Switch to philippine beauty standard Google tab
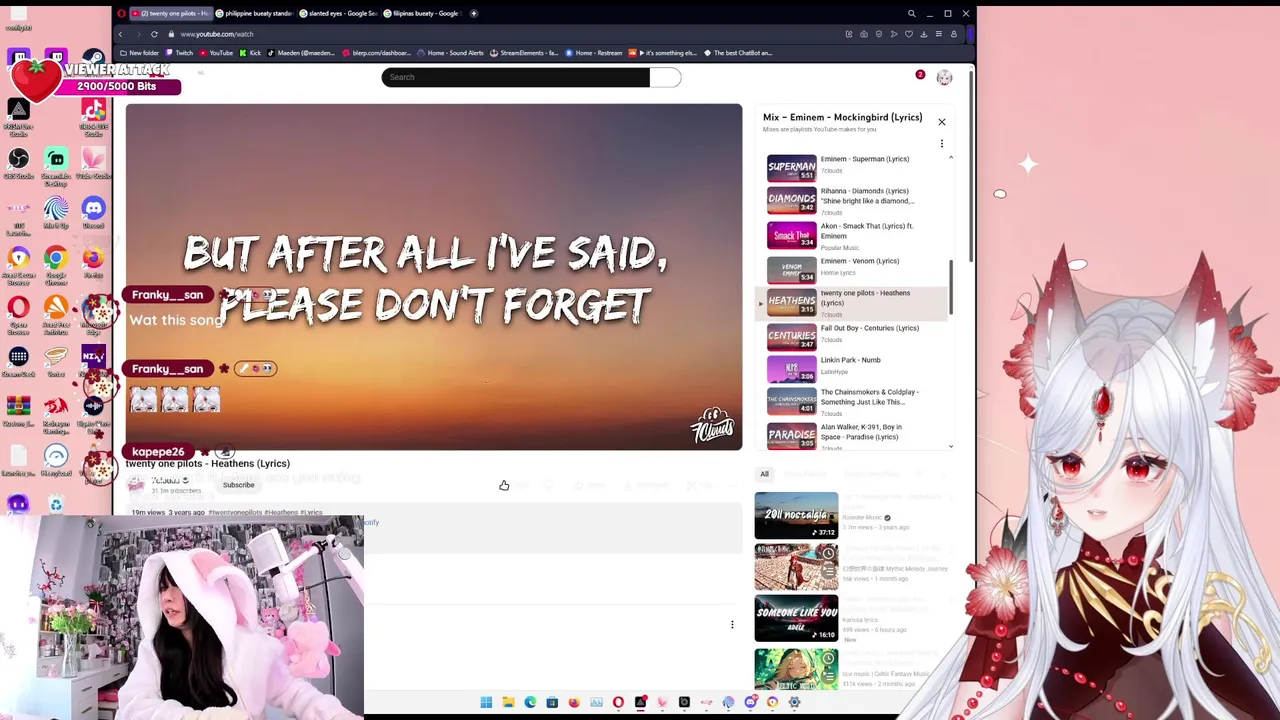Screen dimensions: 1280x720 [254, 13]
